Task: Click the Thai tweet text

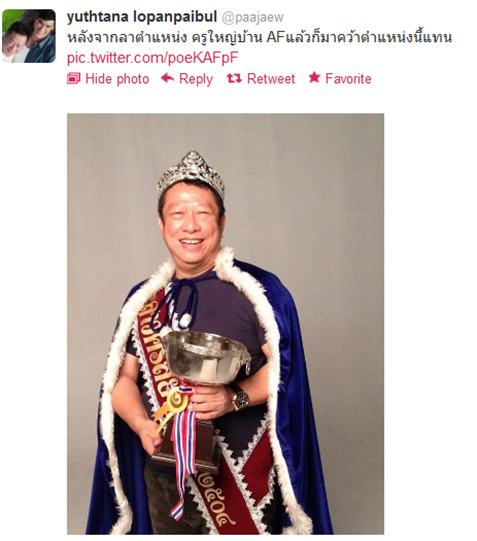Action: pos(259,37)
